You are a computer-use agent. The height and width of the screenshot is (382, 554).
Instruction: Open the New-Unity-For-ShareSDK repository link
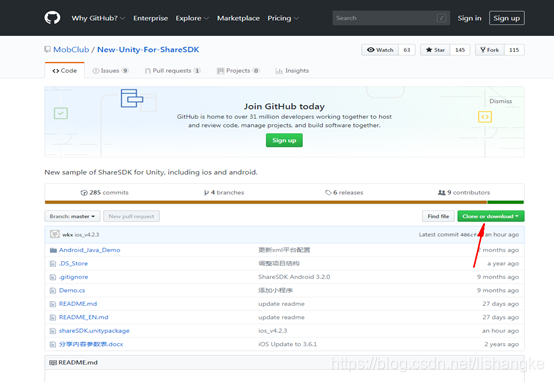click(148, 49)
